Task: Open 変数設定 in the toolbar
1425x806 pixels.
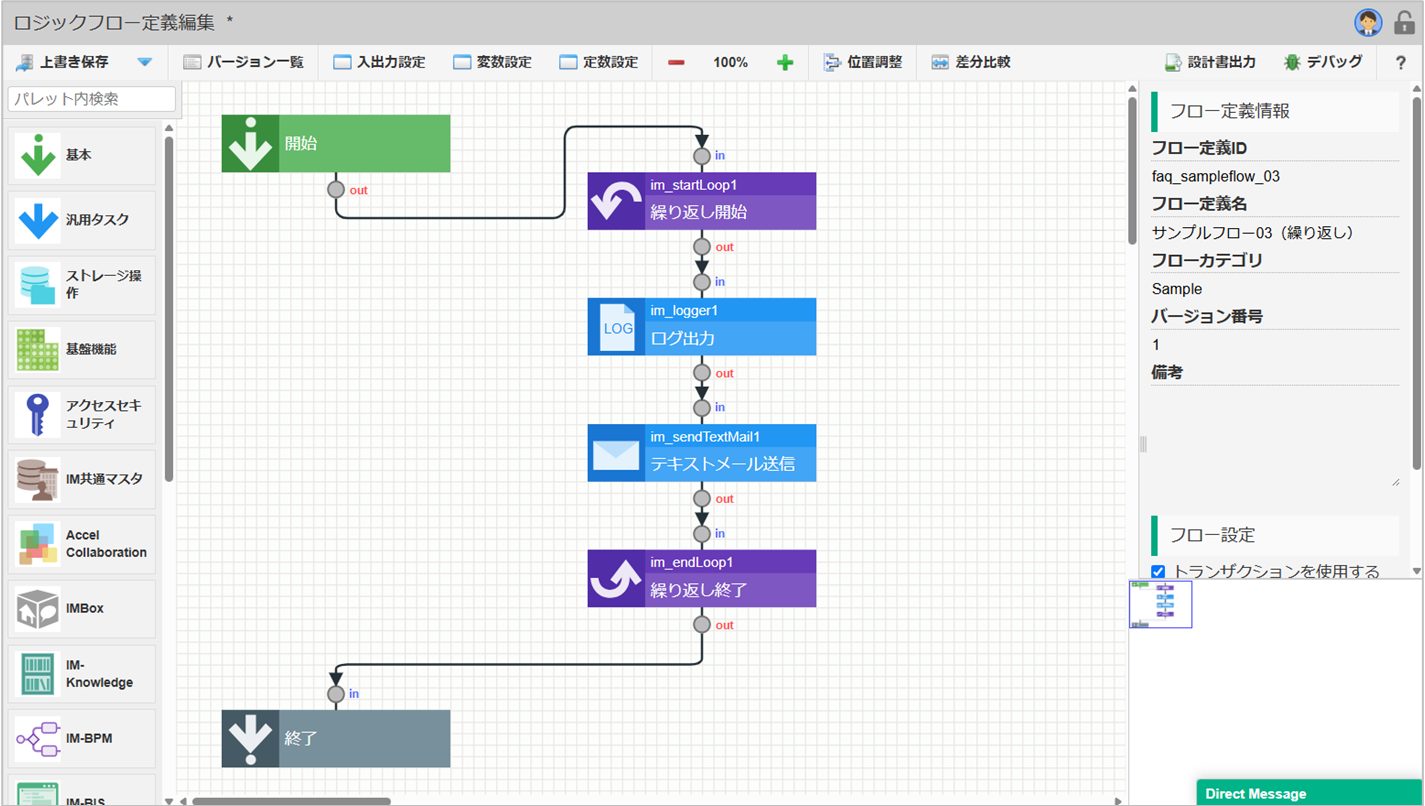Action: pyautogui.click(x=492, y=62)
